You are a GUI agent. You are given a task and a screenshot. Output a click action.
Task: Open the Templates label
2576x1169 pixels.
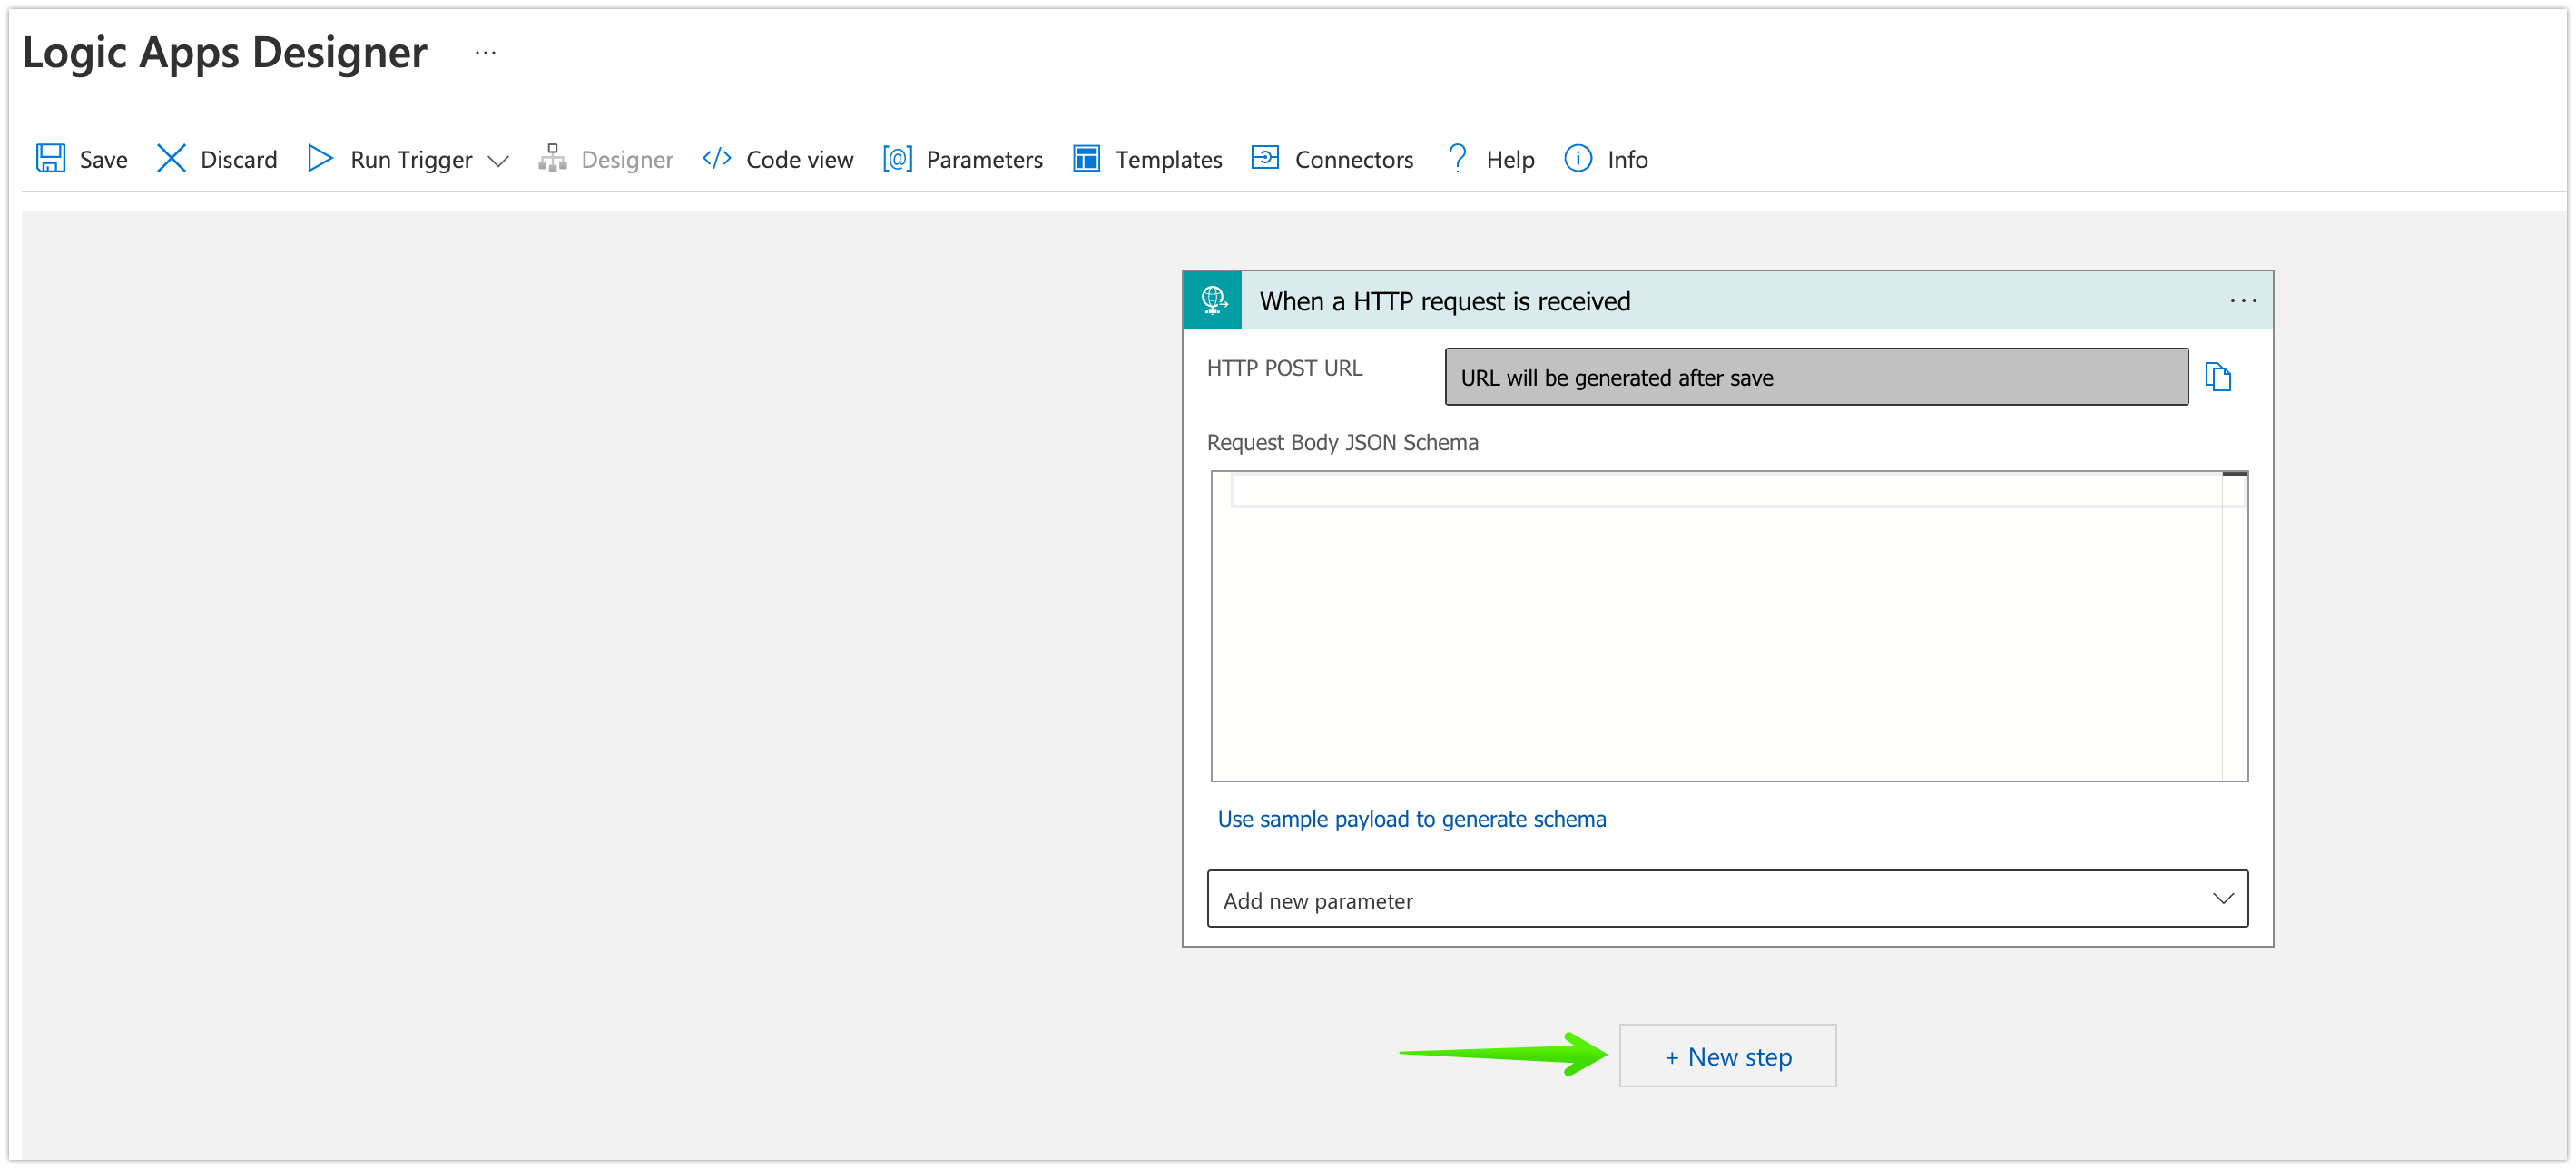click(1169, 160)
